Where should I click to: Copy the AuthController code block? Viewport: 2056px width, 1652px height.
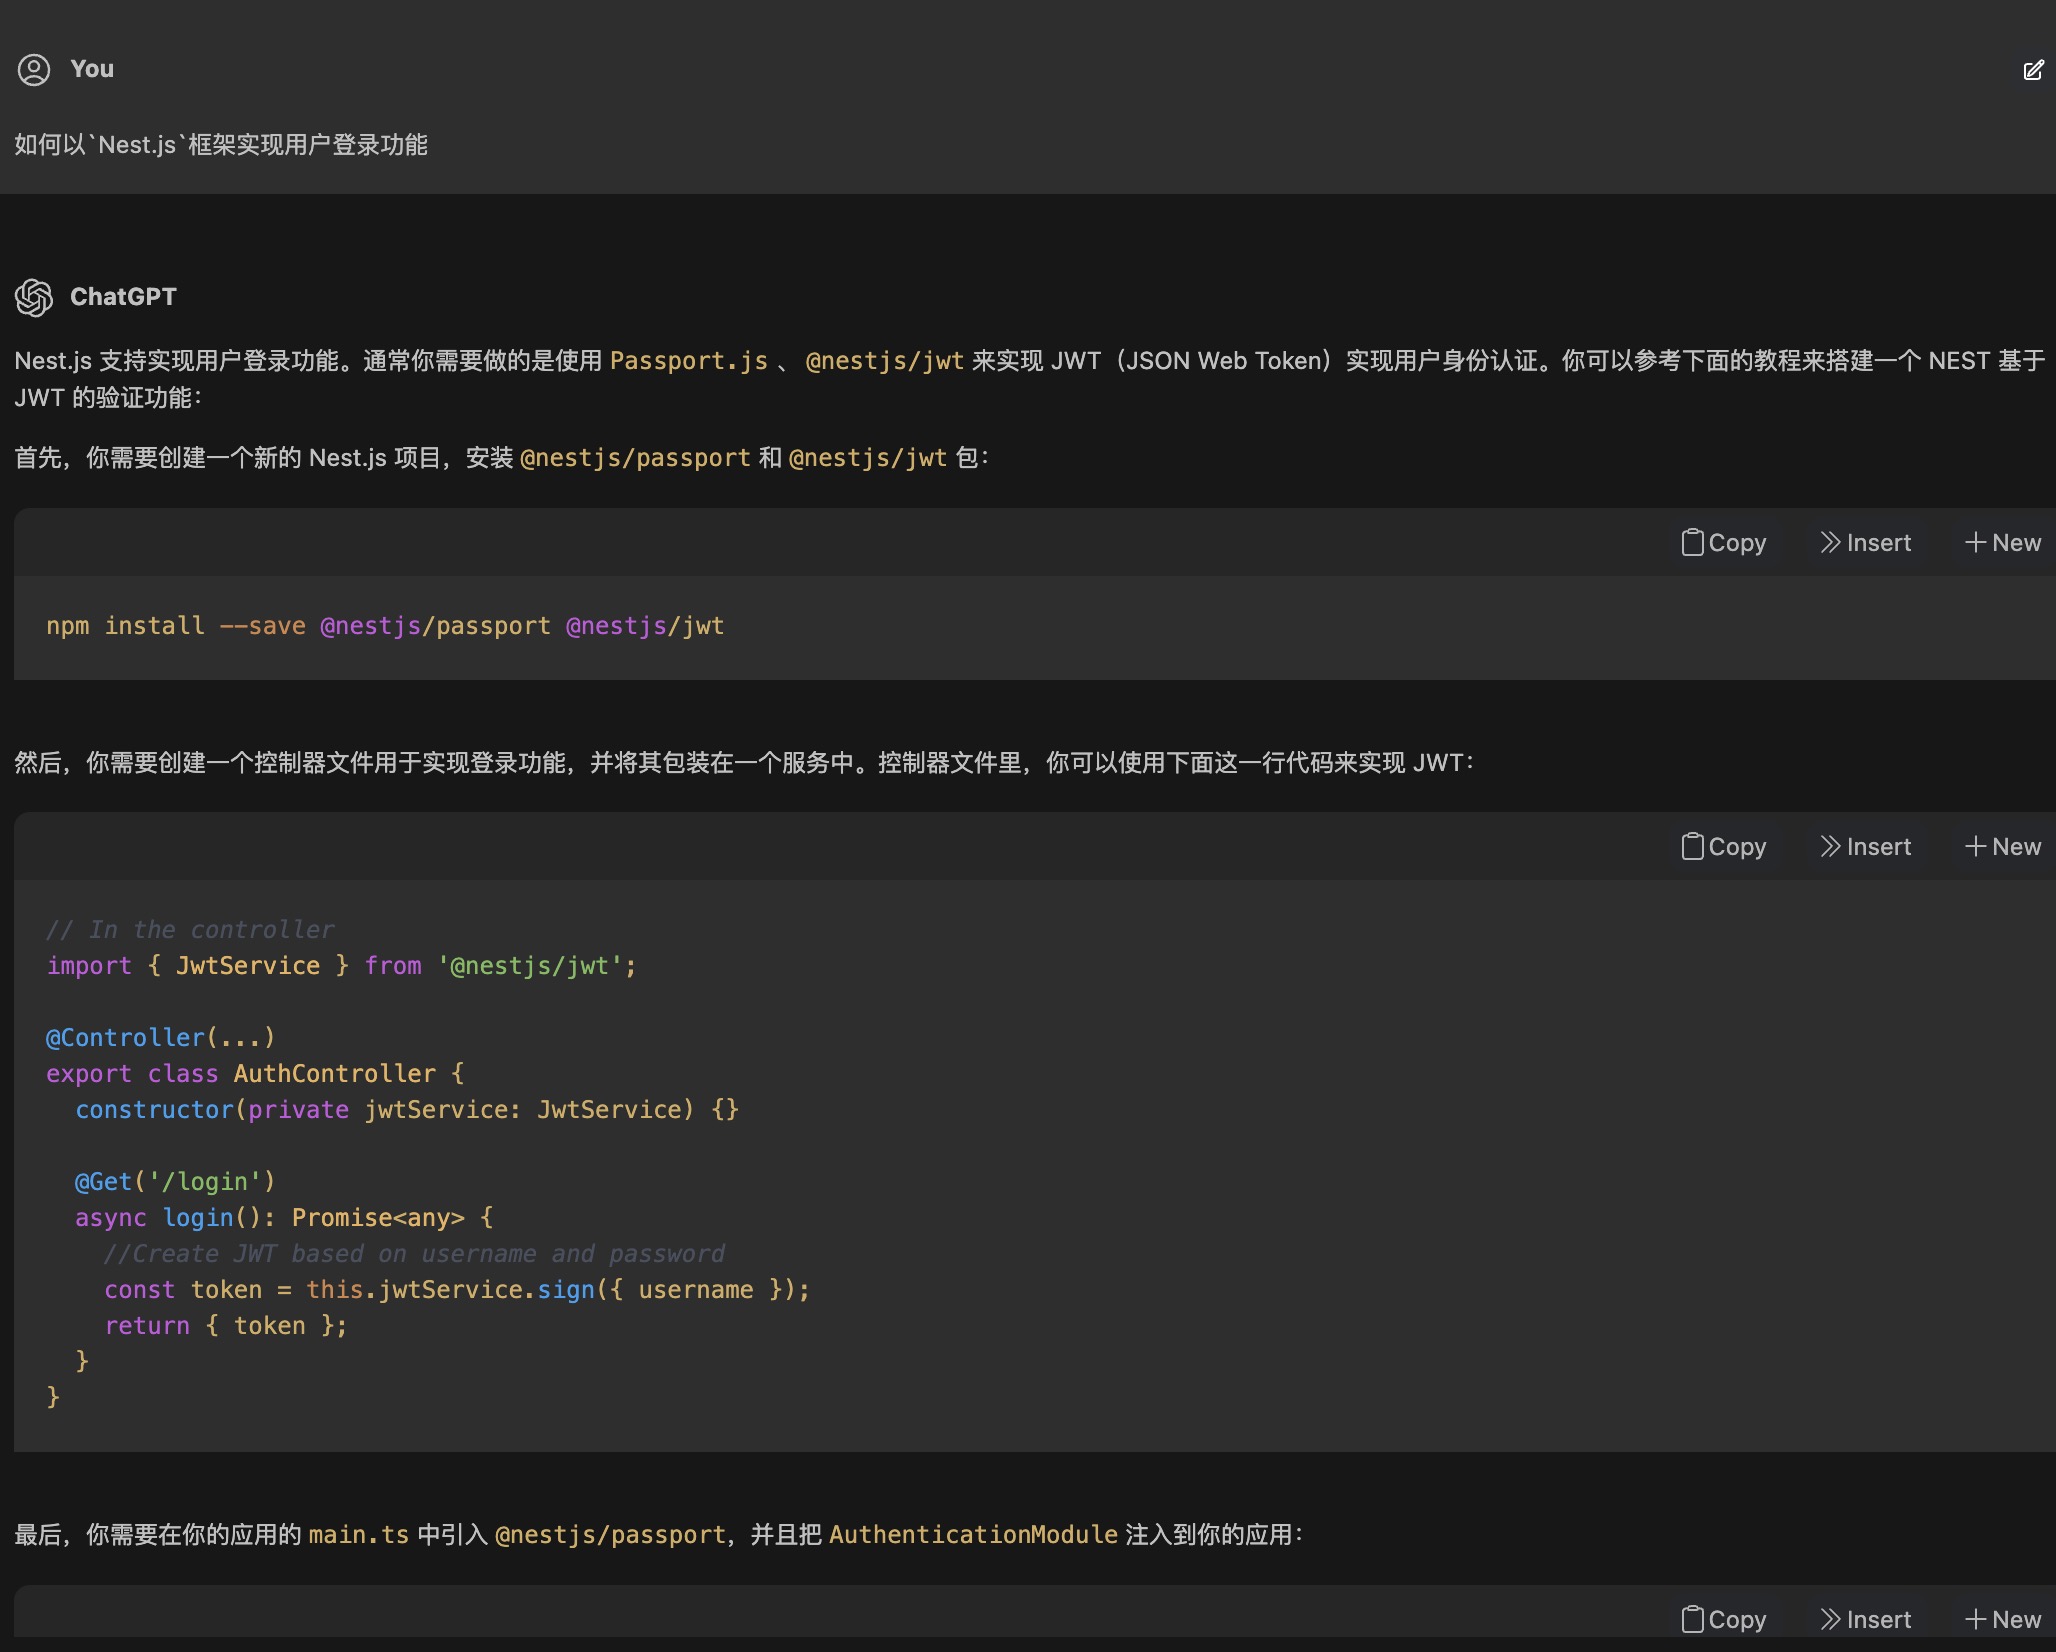(1724, 846)
